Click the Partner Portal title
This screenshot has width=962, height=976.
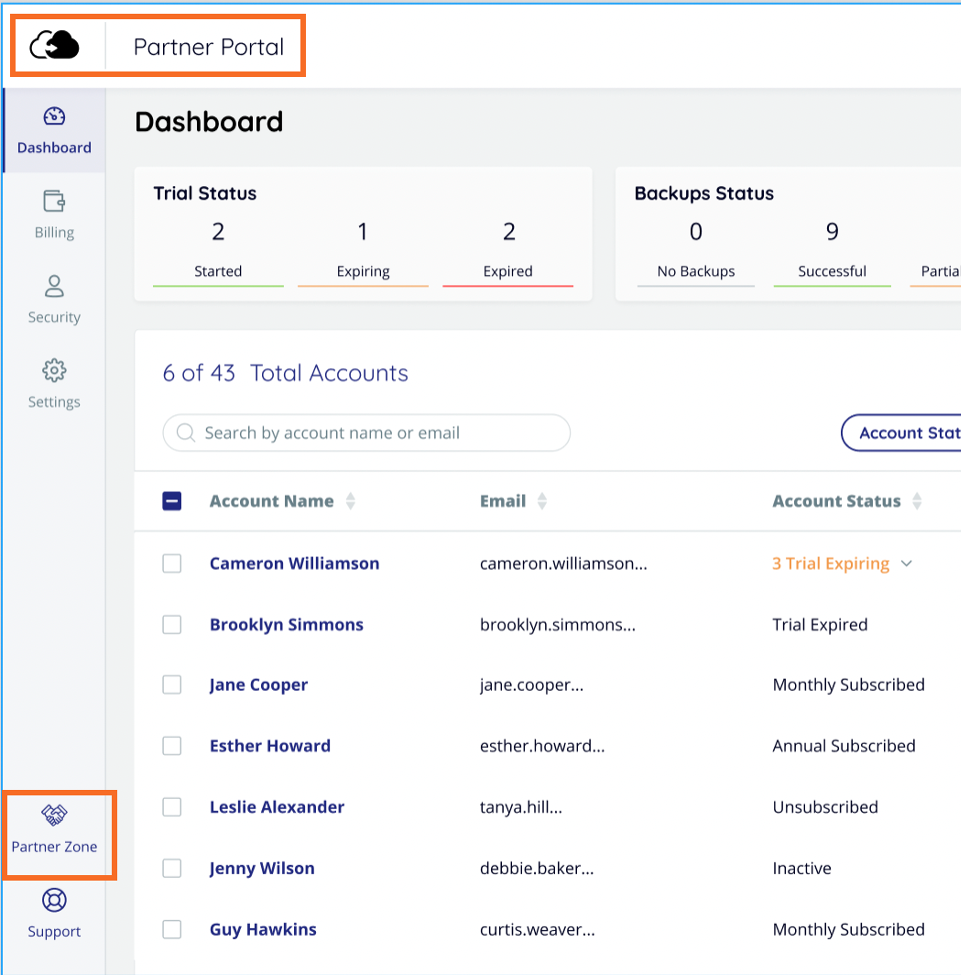point(208,47)
